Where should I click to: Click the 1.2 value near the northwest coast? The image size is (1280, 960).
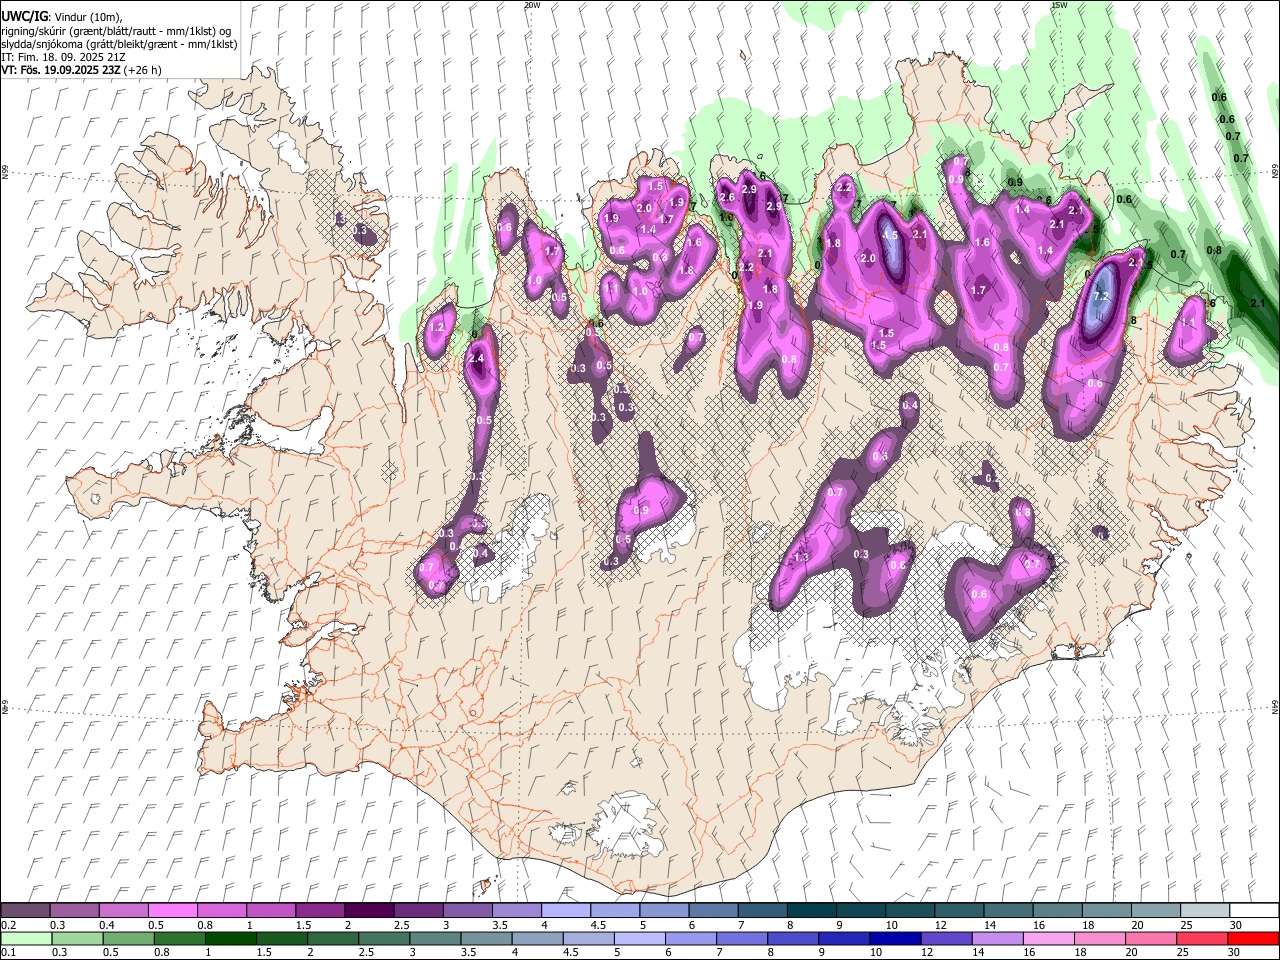pos(436,327)
